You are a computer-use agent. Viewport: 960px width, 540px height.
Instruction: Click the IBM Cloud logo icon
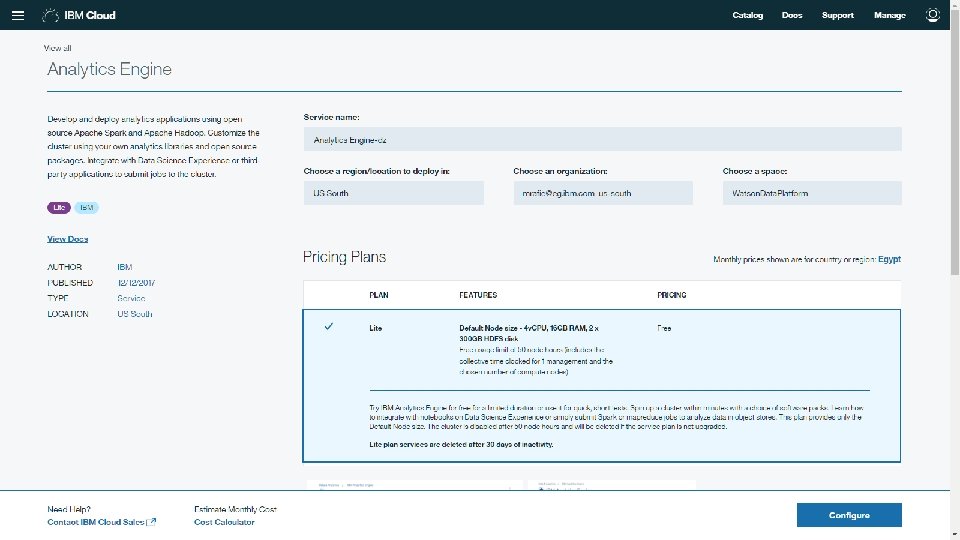[x=48, y=15]
